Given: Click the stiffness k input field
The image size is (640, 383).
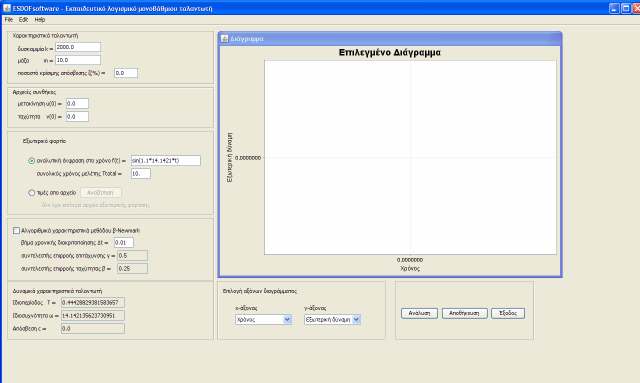Looking at the screenshot, I should pos(78,47).
